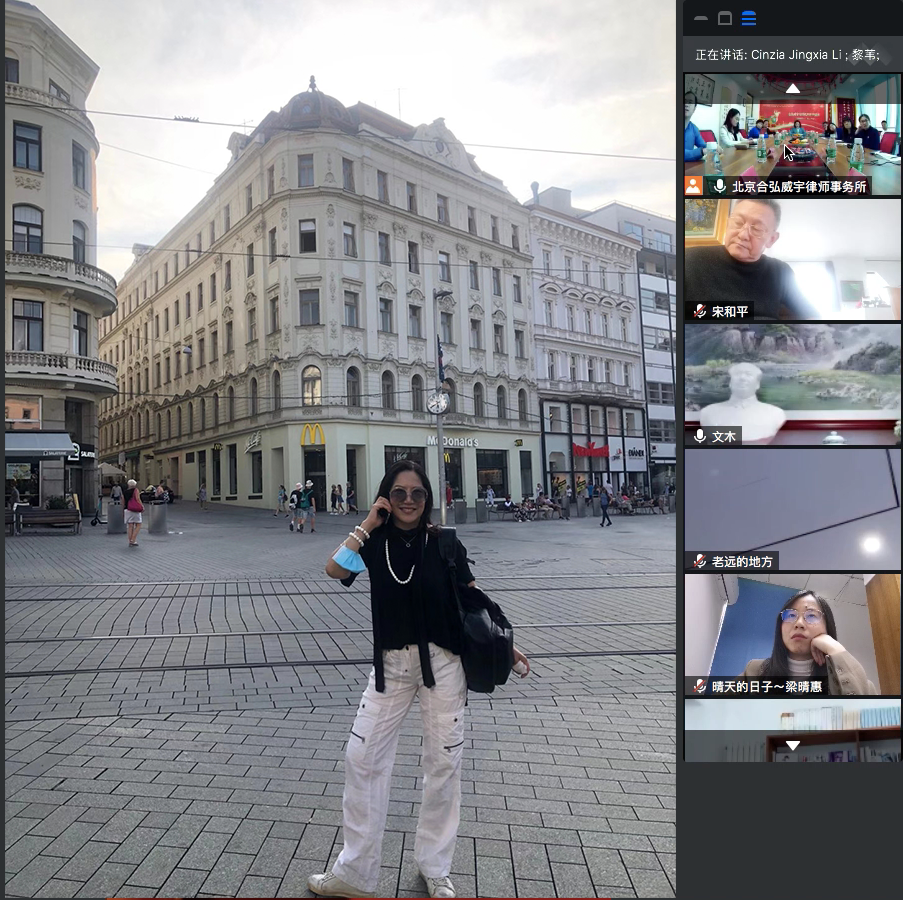Select the 北京合弘威宇律师事务所 video thumbnail
This screenshot has width=903, height=900.
(x=792, y=134)
